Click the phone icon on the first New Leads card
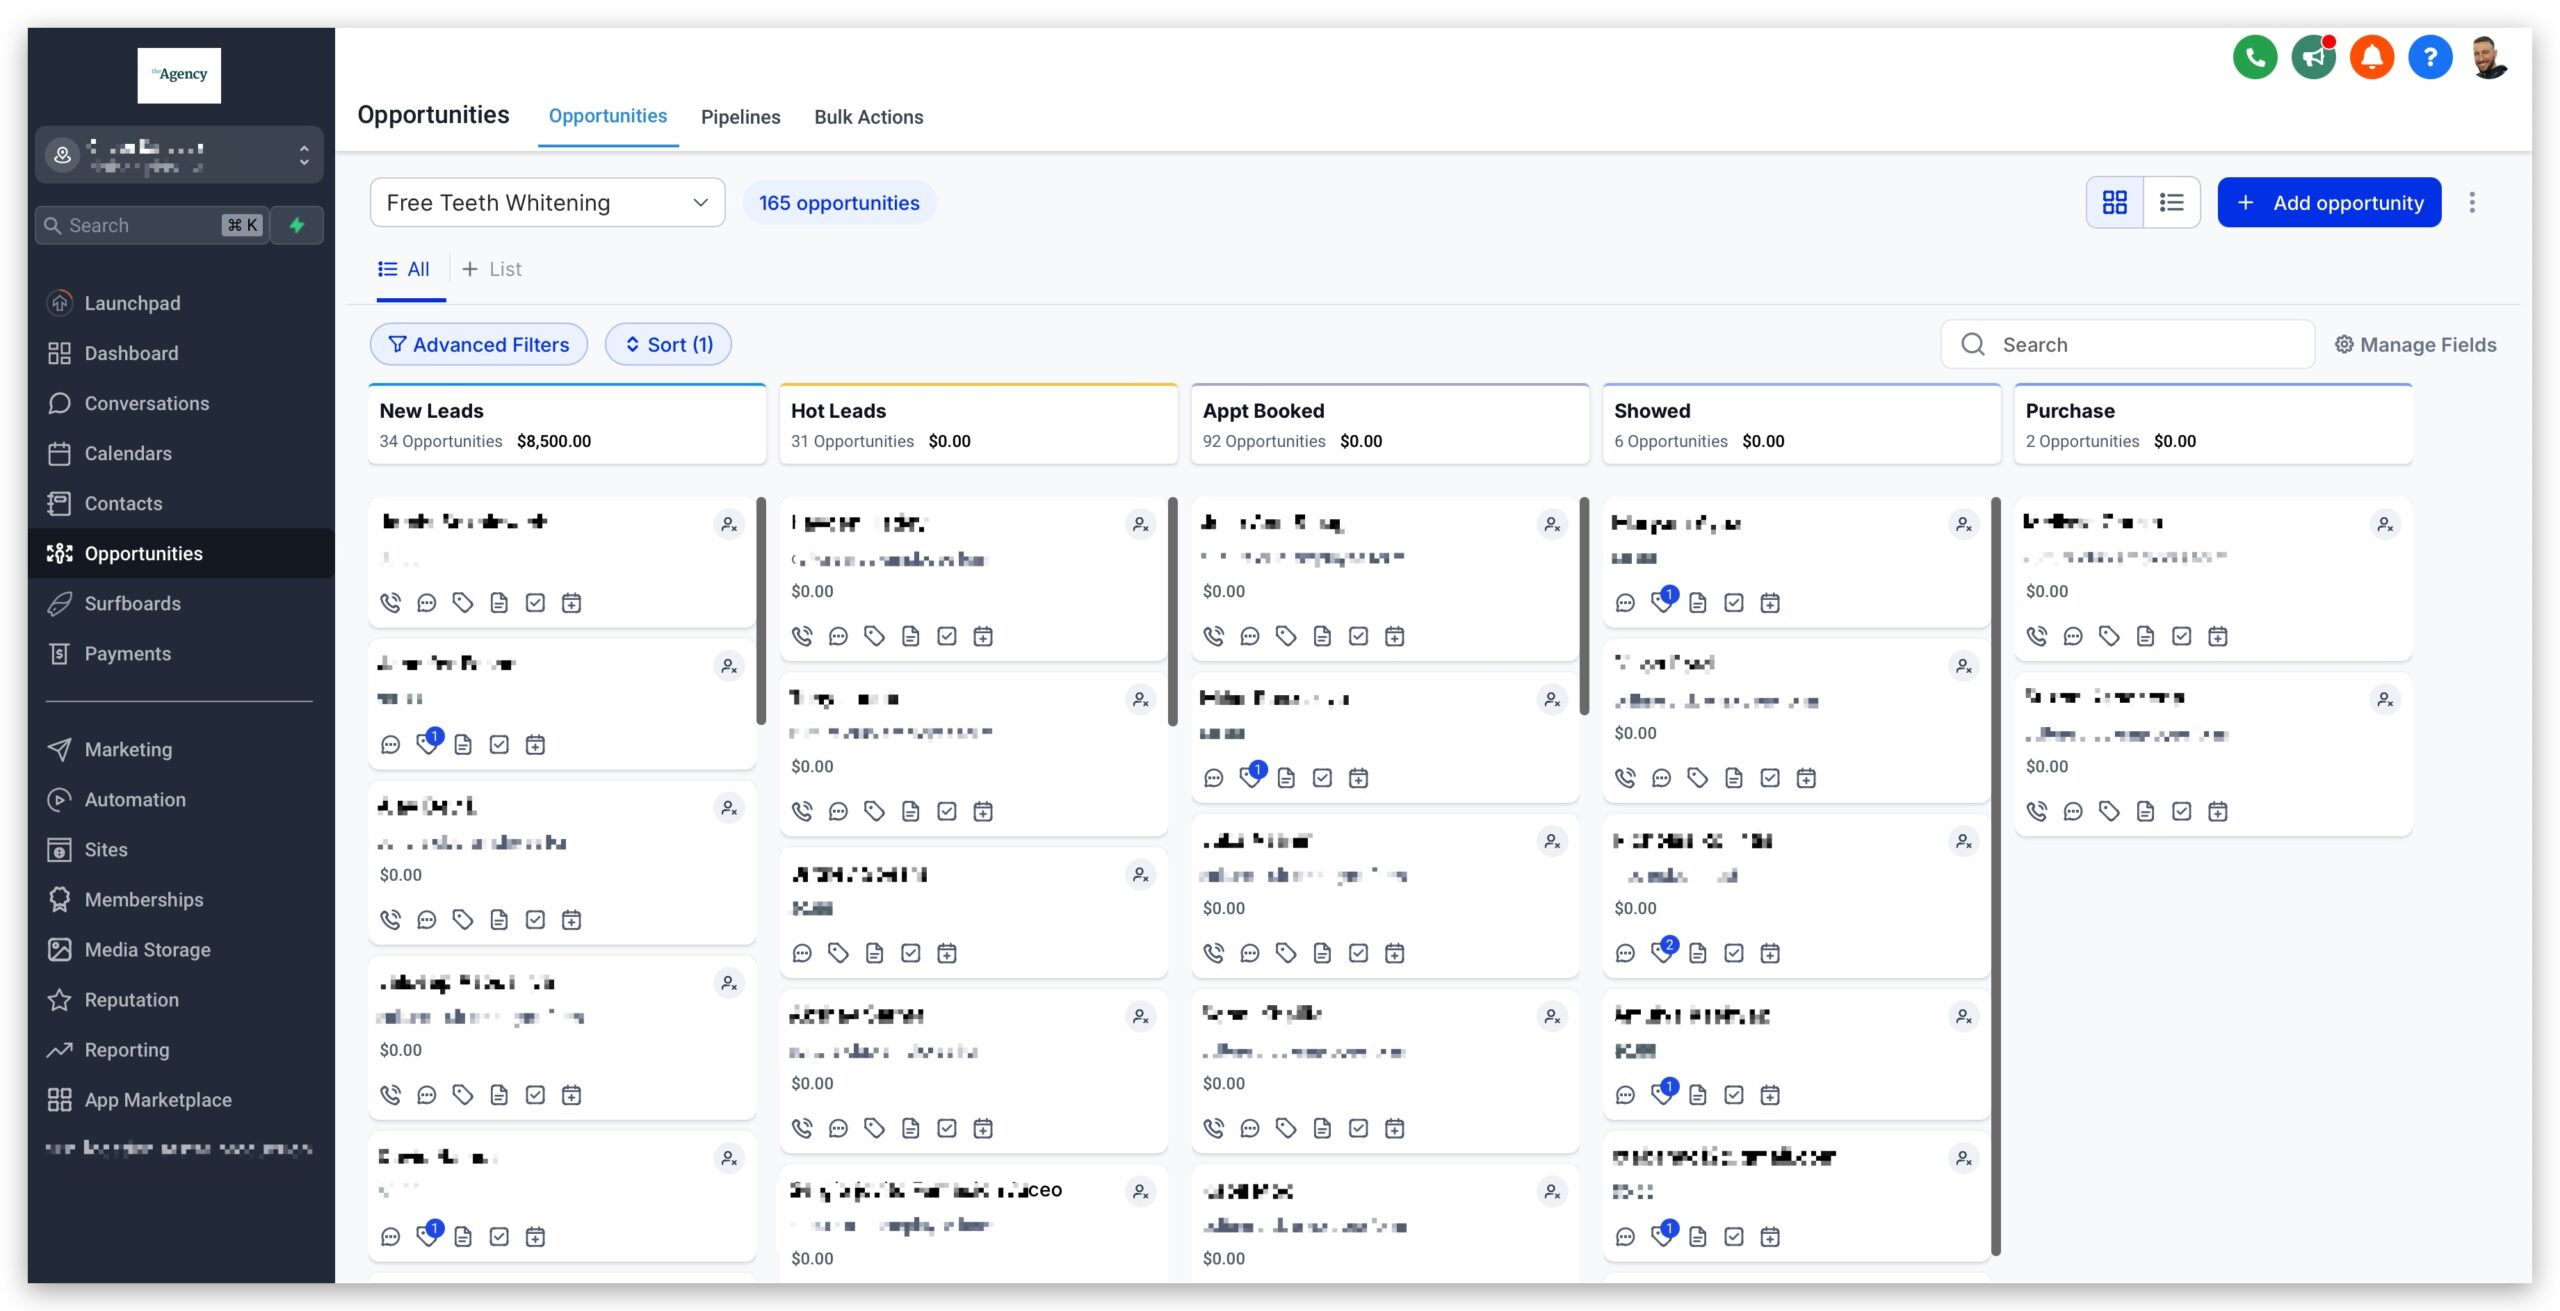2560x1311 pixels. [390, 602]
